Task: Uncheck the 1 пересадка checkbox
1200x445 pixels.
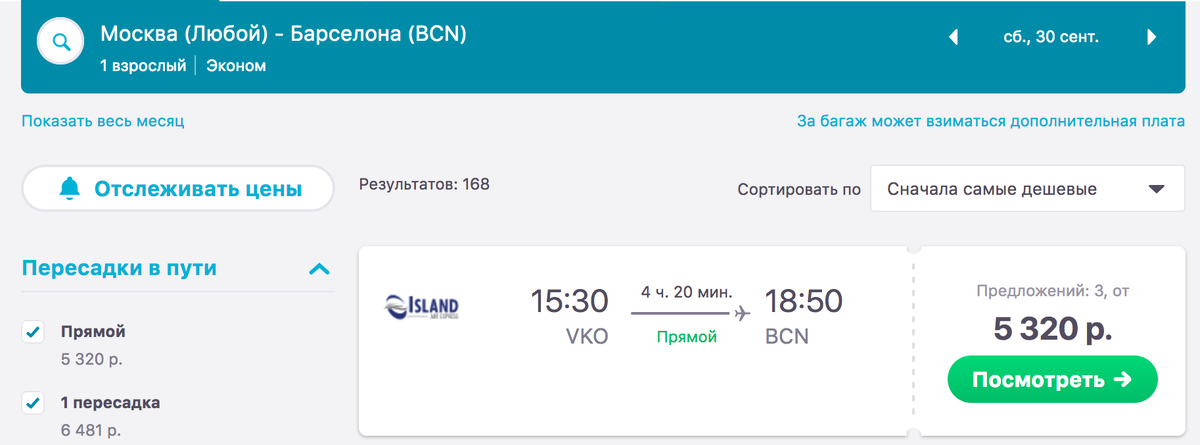Action: 33,403
